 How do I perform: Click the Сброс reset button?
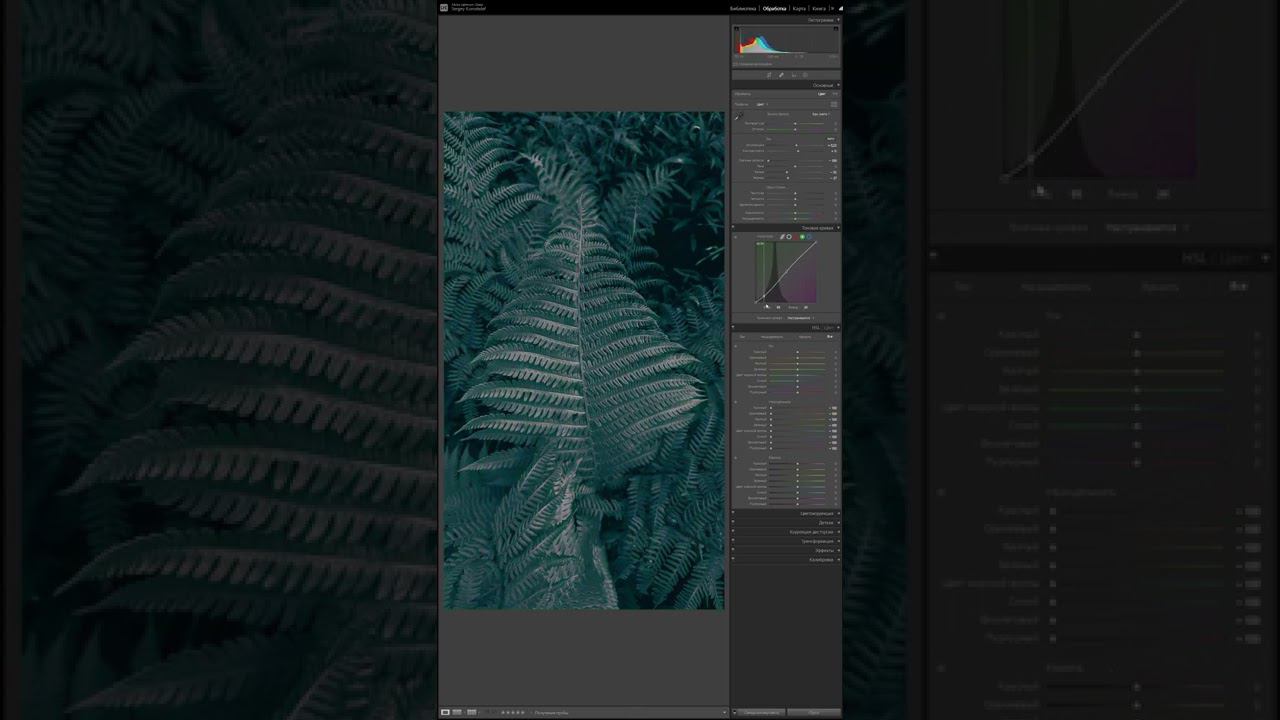point(813,712)
